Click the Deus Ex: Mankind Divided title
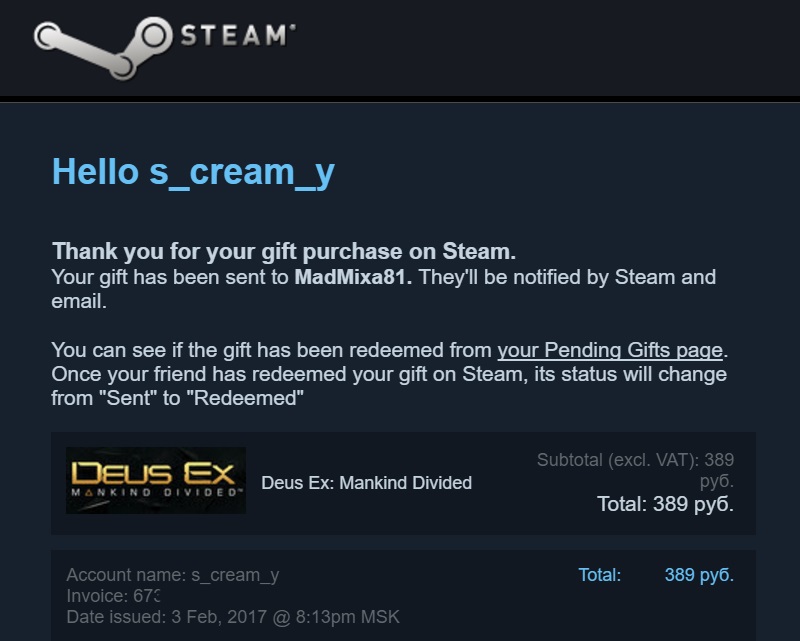The height and width of the screenshot is (641, 800). [366, 483]
